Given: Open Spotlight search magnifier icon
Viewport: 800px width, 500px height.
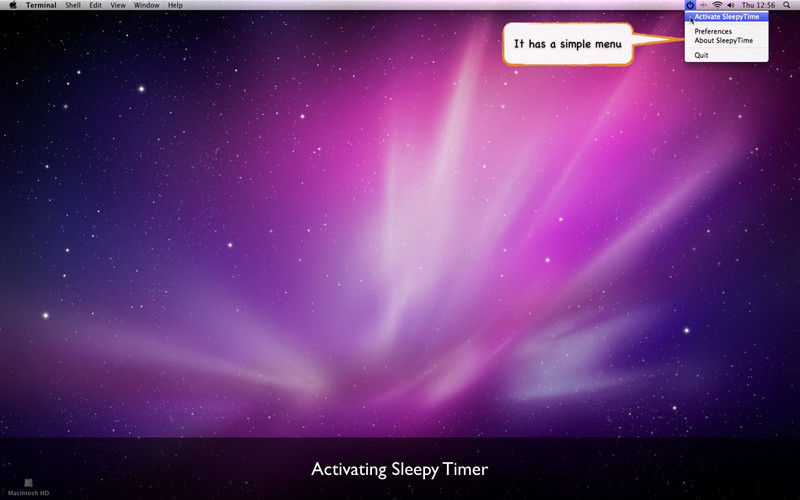Looking at the screenshot, I should [x=786, y=5].
